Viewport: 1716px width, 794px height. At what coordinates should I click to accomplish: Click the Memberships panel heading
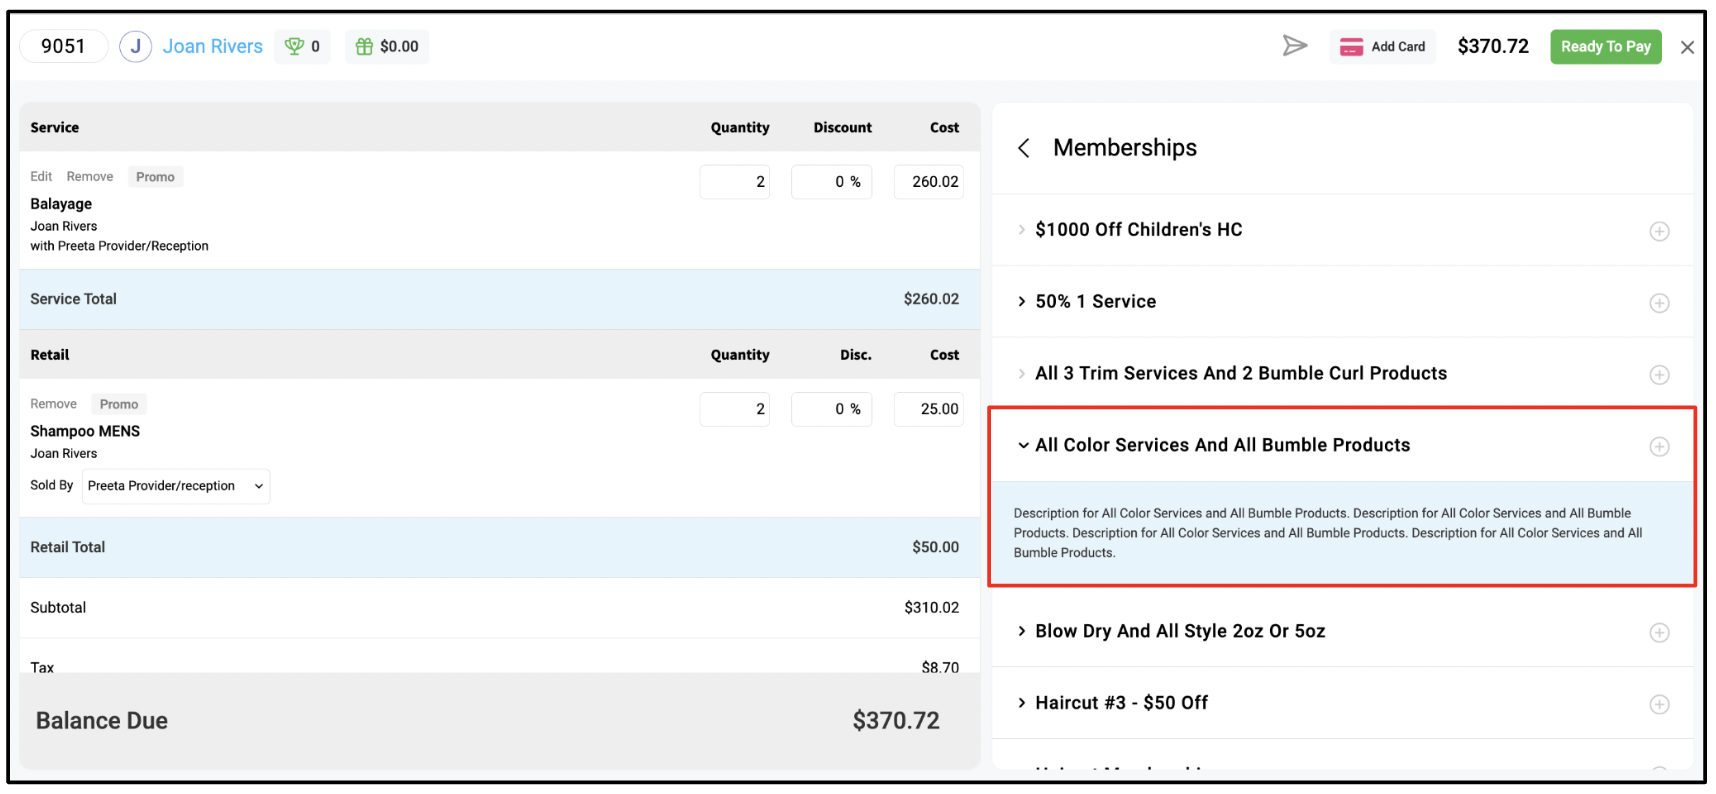(1125, 148)
